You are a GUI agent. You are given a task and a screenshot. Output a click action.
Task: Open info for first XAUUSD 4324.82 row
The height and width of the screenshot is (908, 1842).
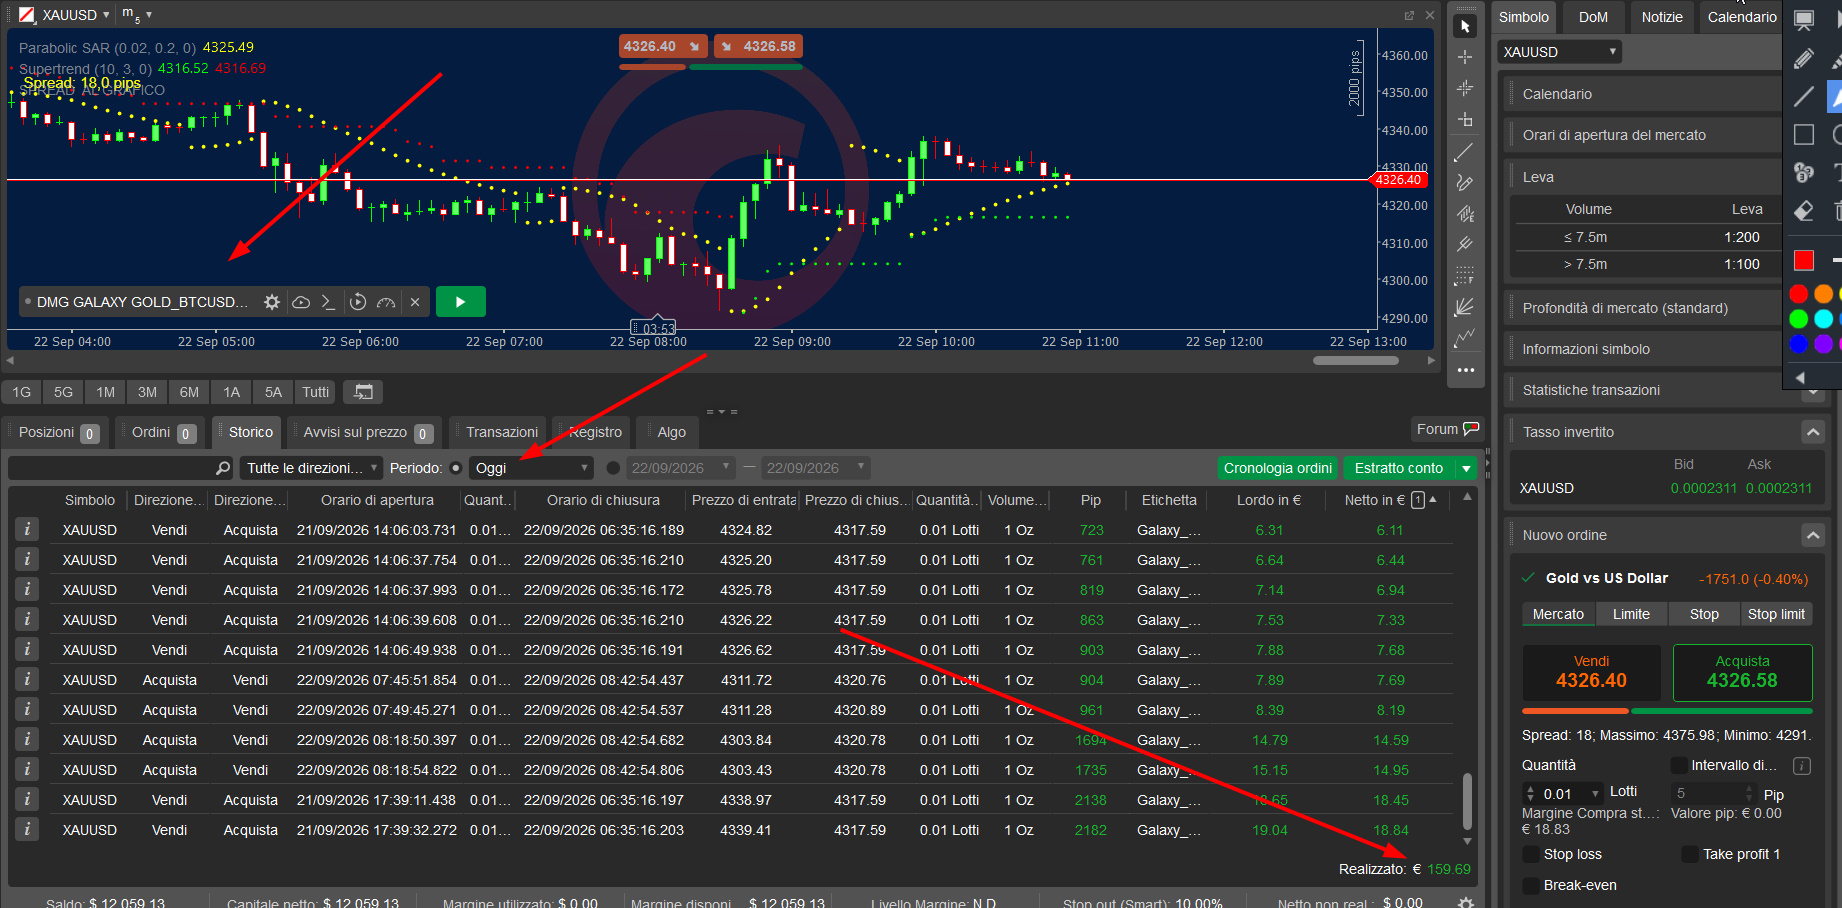coord(27,529)
